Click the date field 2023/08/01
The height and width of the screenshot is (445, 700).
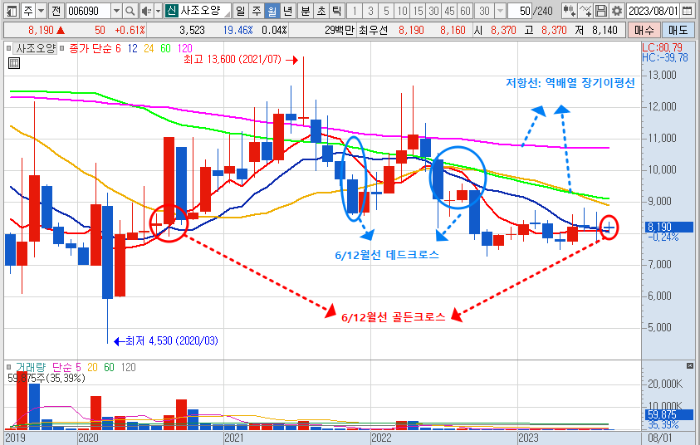pyautogui.click(x=653, y=10)
